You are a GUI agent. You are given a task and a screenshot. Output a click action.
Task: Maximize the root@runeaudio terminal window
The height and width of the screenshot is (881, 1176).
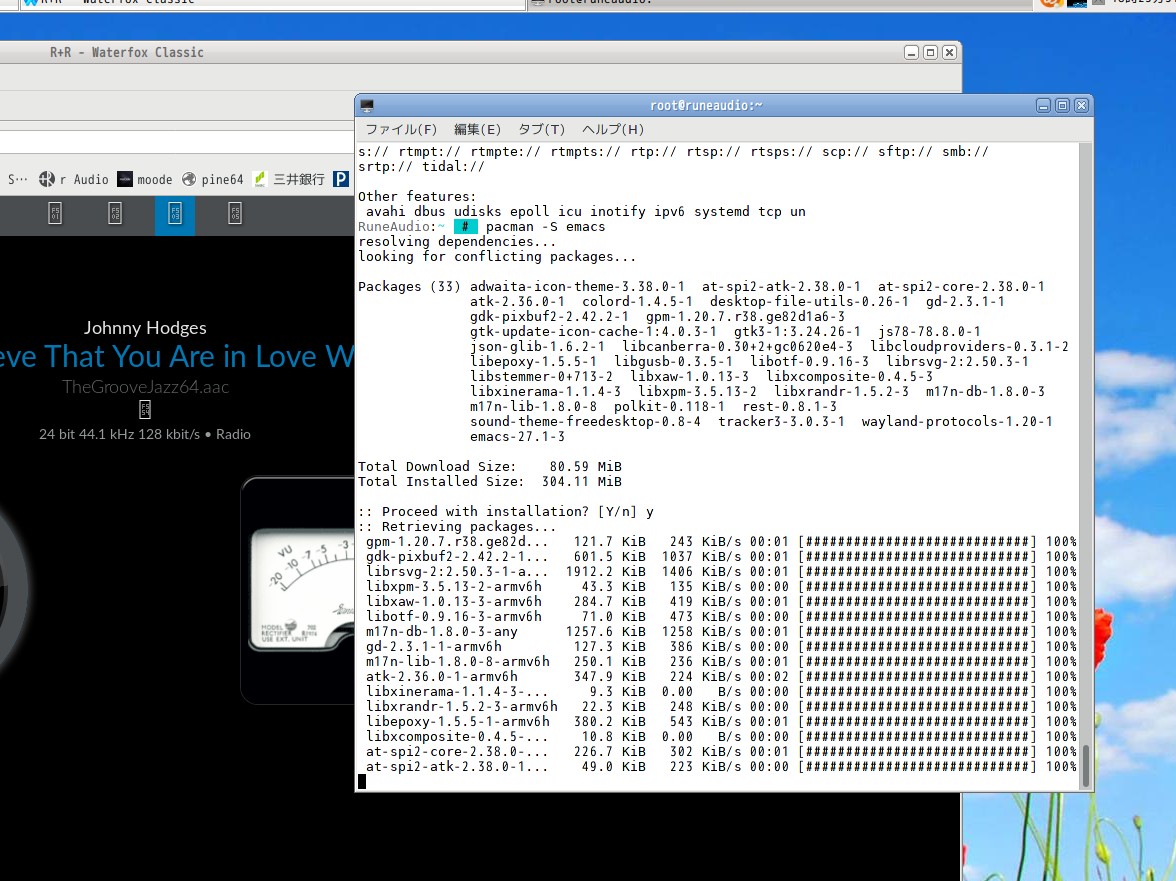[x=1062, y=106]
